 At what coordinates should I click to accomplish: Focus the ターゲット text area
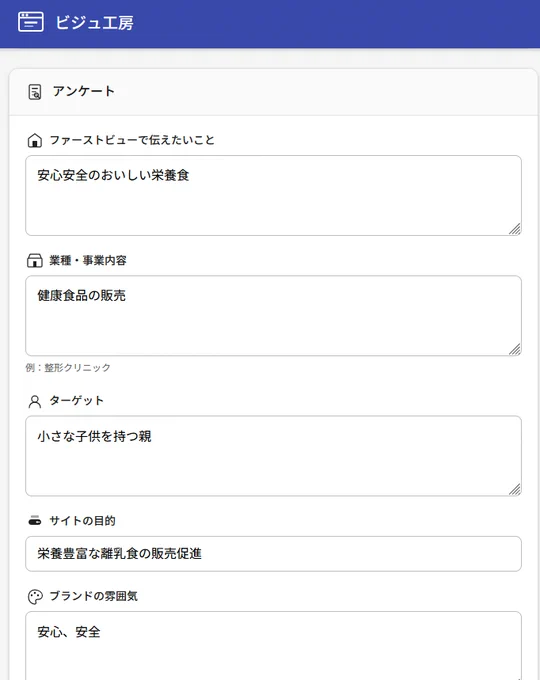coord(273,456)
